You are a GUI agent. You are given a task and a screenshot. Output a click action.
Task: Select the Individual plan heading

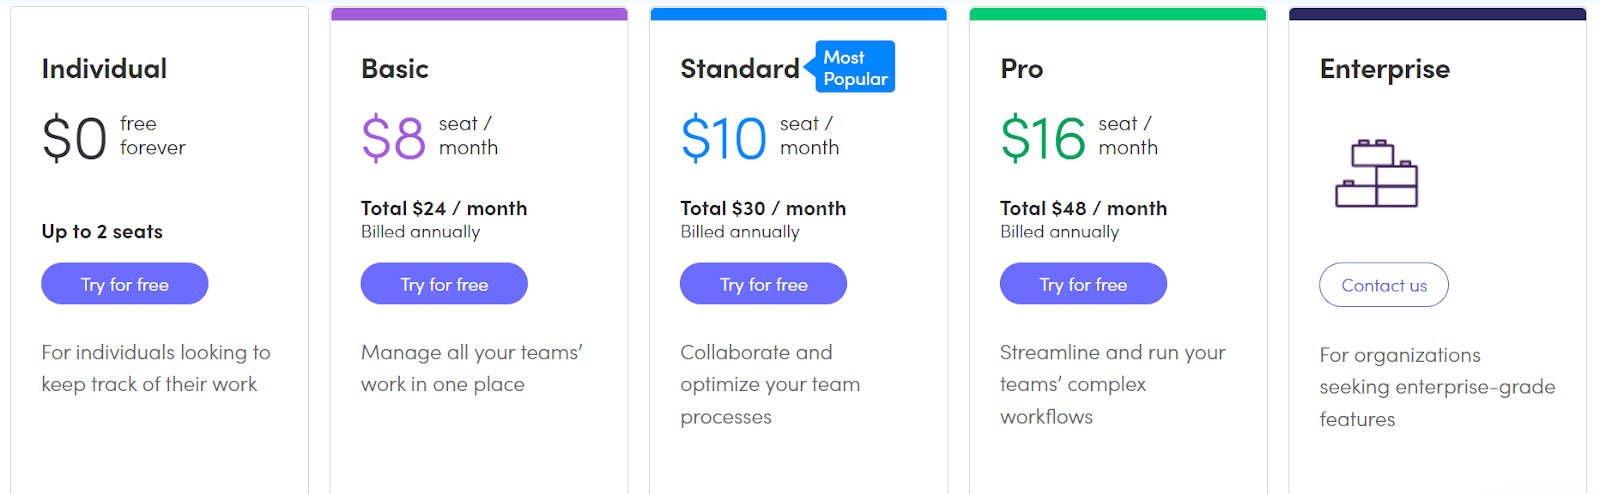point(104,69)
